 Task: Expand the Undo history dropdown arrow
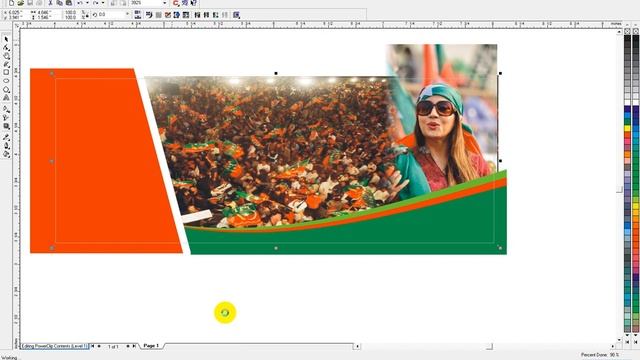(87, 3)
